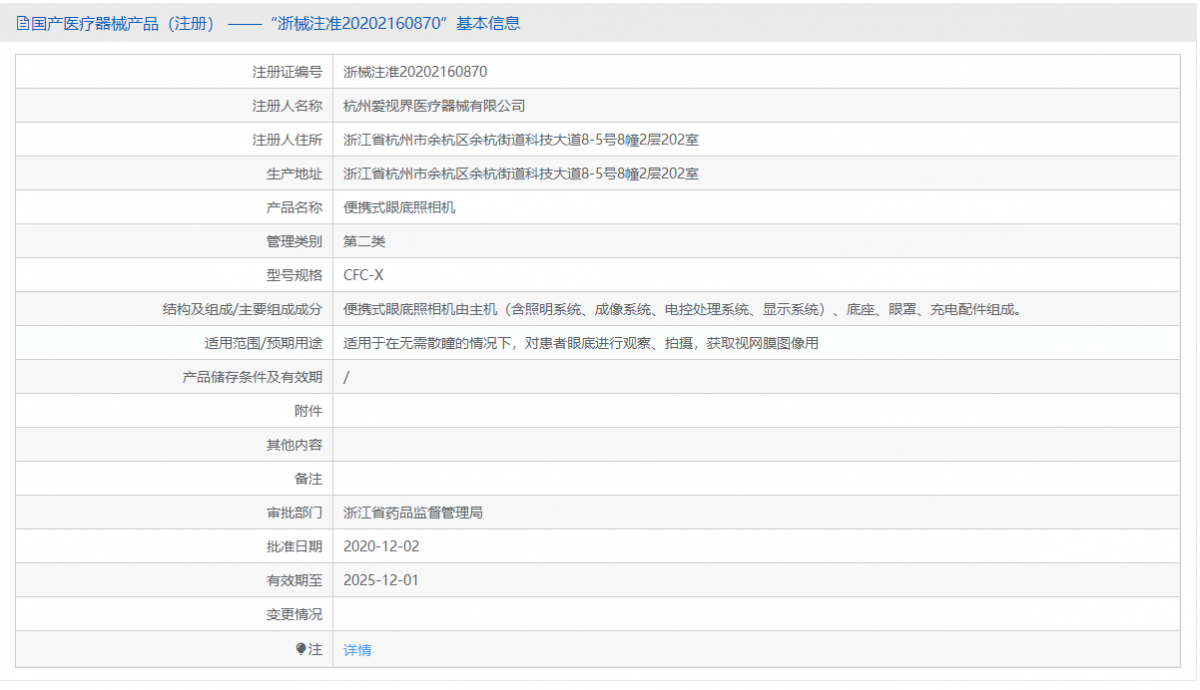Viewport: 1200px width, 690px height.
Task: Click the 批准日期 label
Action: click(294, 548)
